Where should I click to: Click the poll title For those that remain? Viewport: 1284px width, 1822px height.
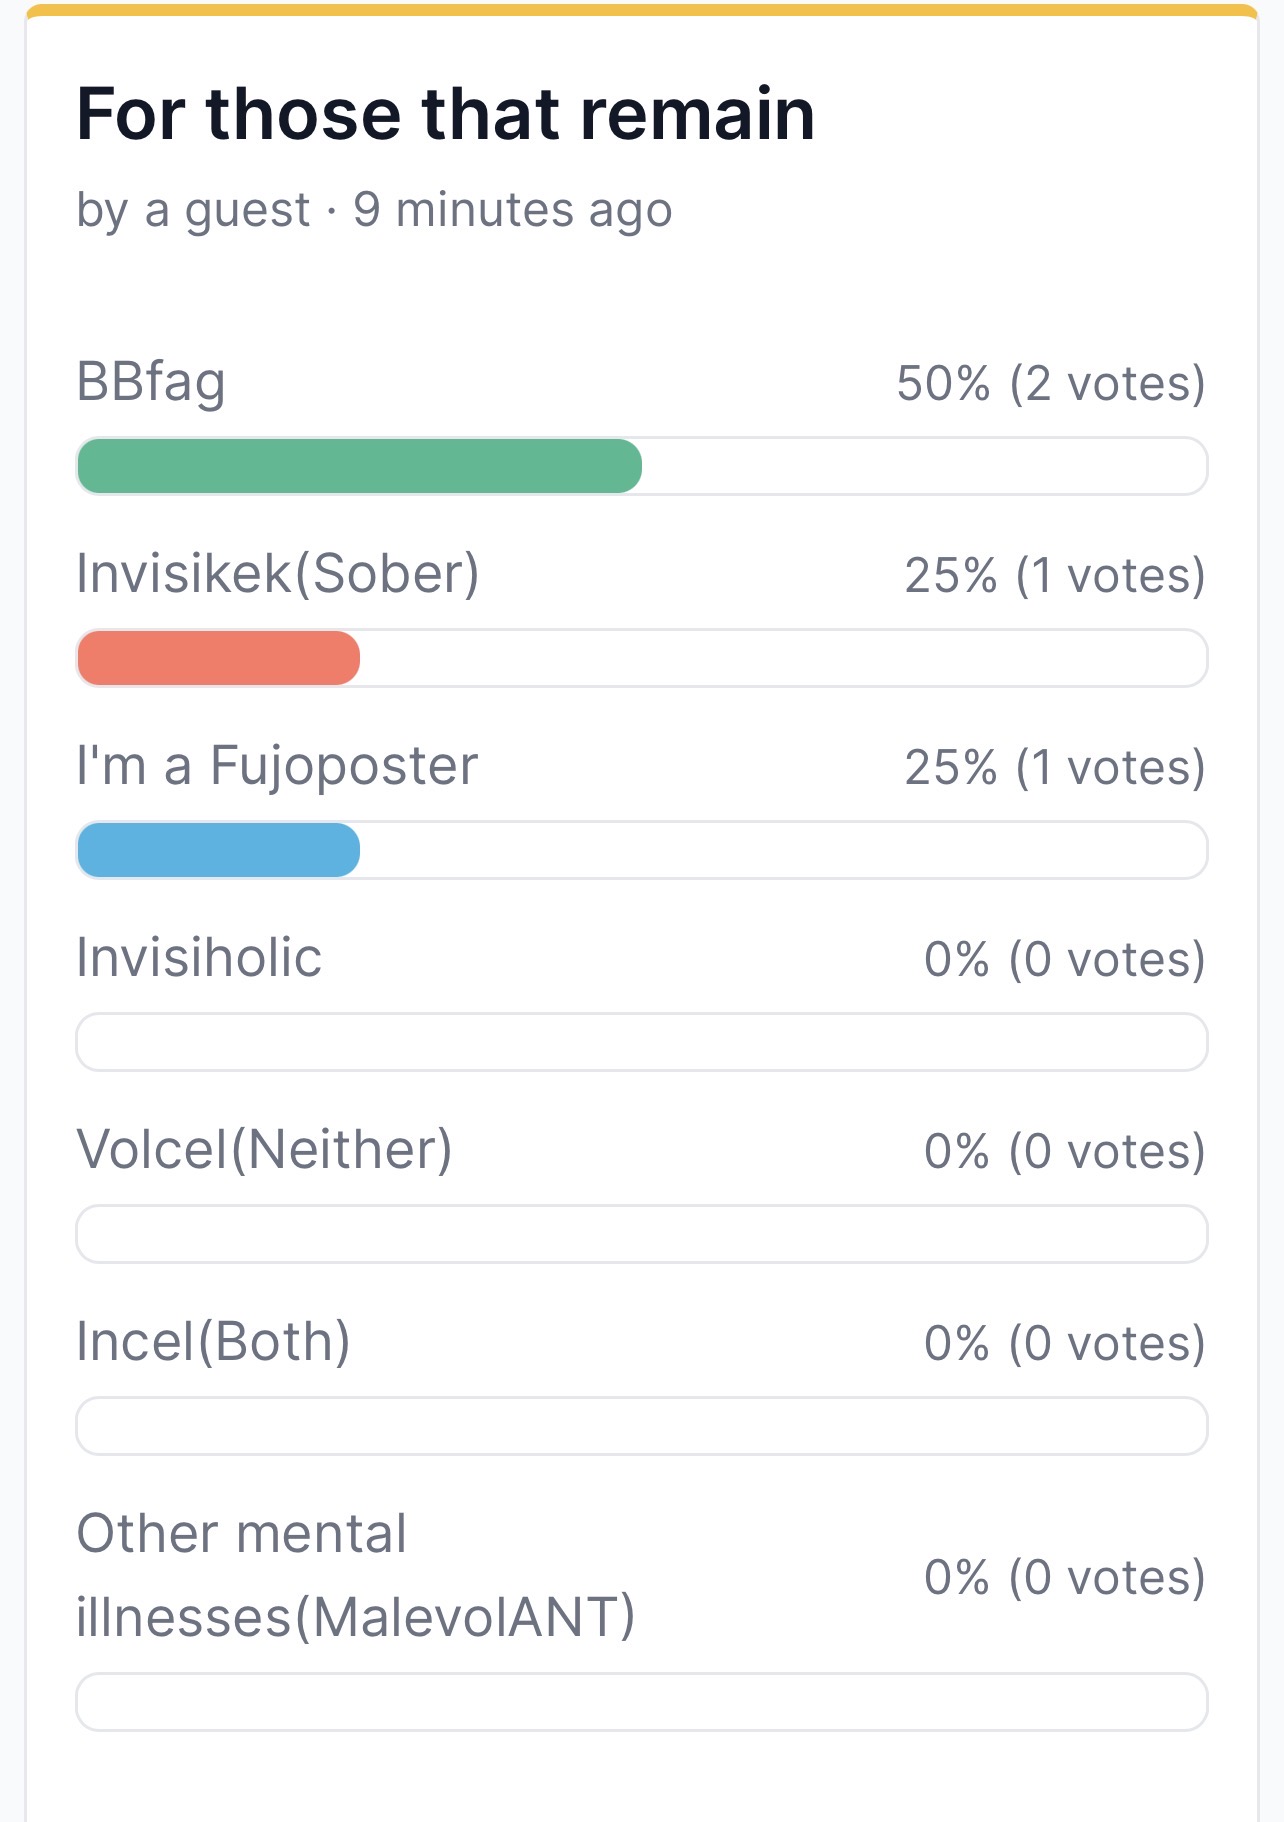(445, 114)
